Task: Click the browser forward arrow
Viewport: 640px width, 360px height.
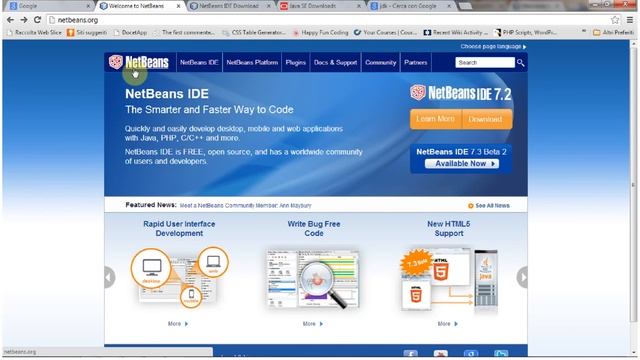Action: (x=24, y=20)
